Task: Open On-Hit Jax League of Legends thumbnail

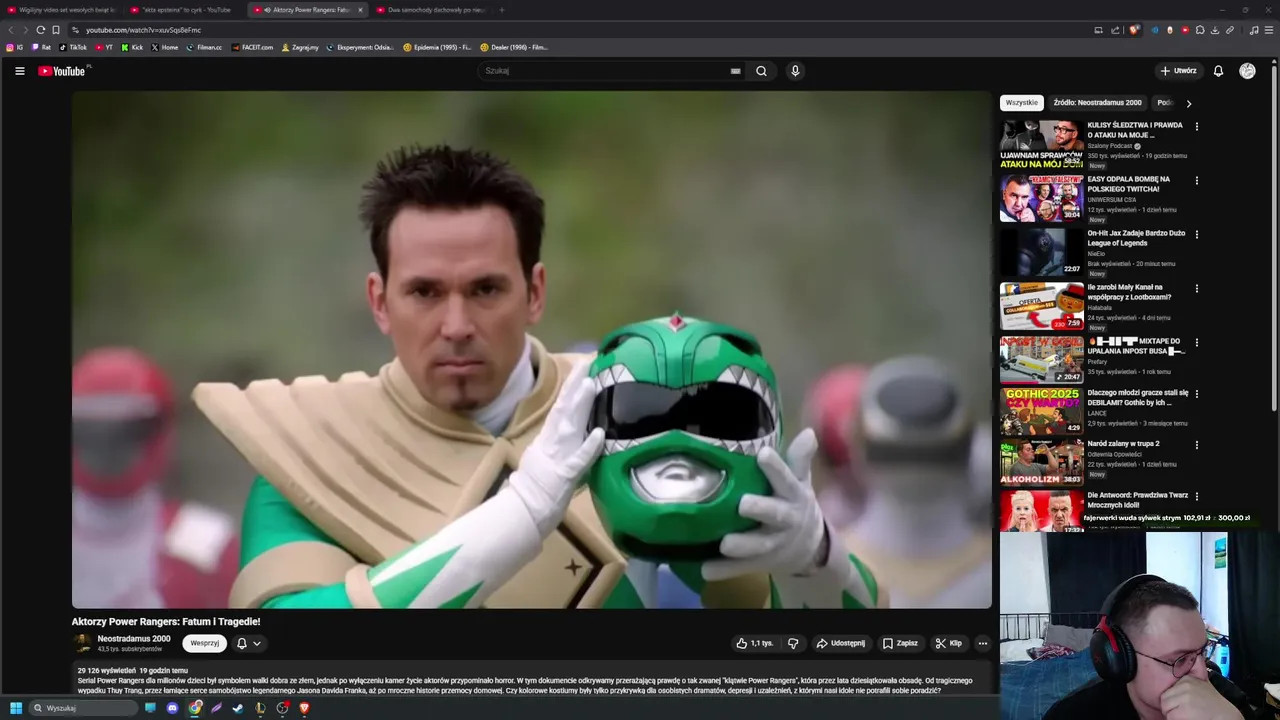Action: (1041, 252)
